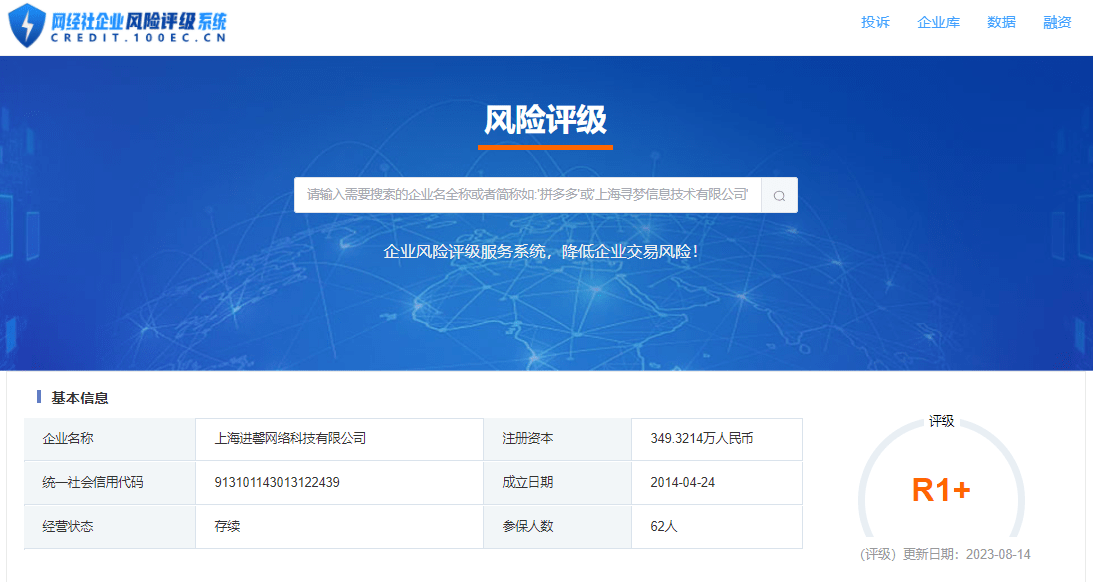Image resolution: width=1093 pixels, height=582 pixels.
Task: Open the 融资 navigation link
Action: (1057, 22)
